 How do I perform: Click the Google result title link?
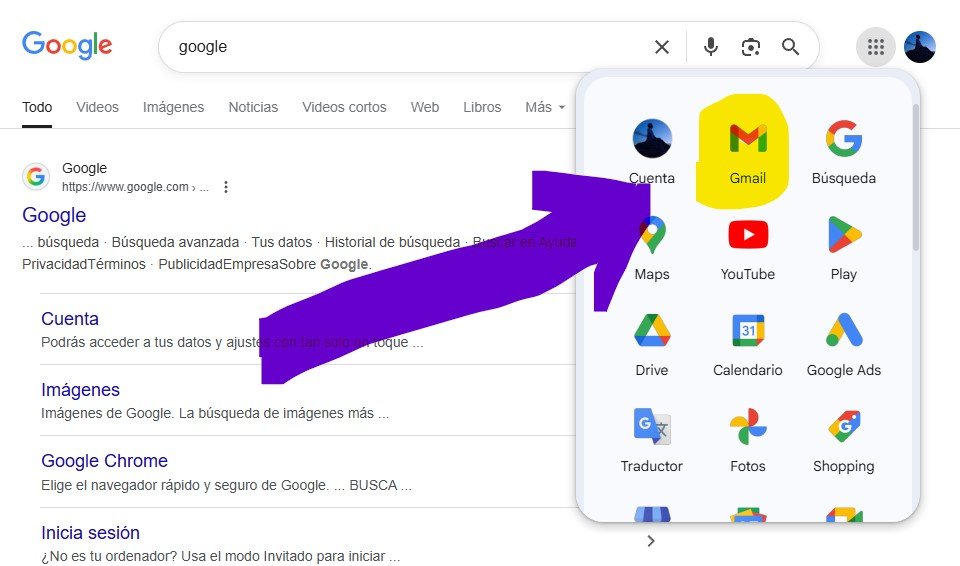point(54,215)
